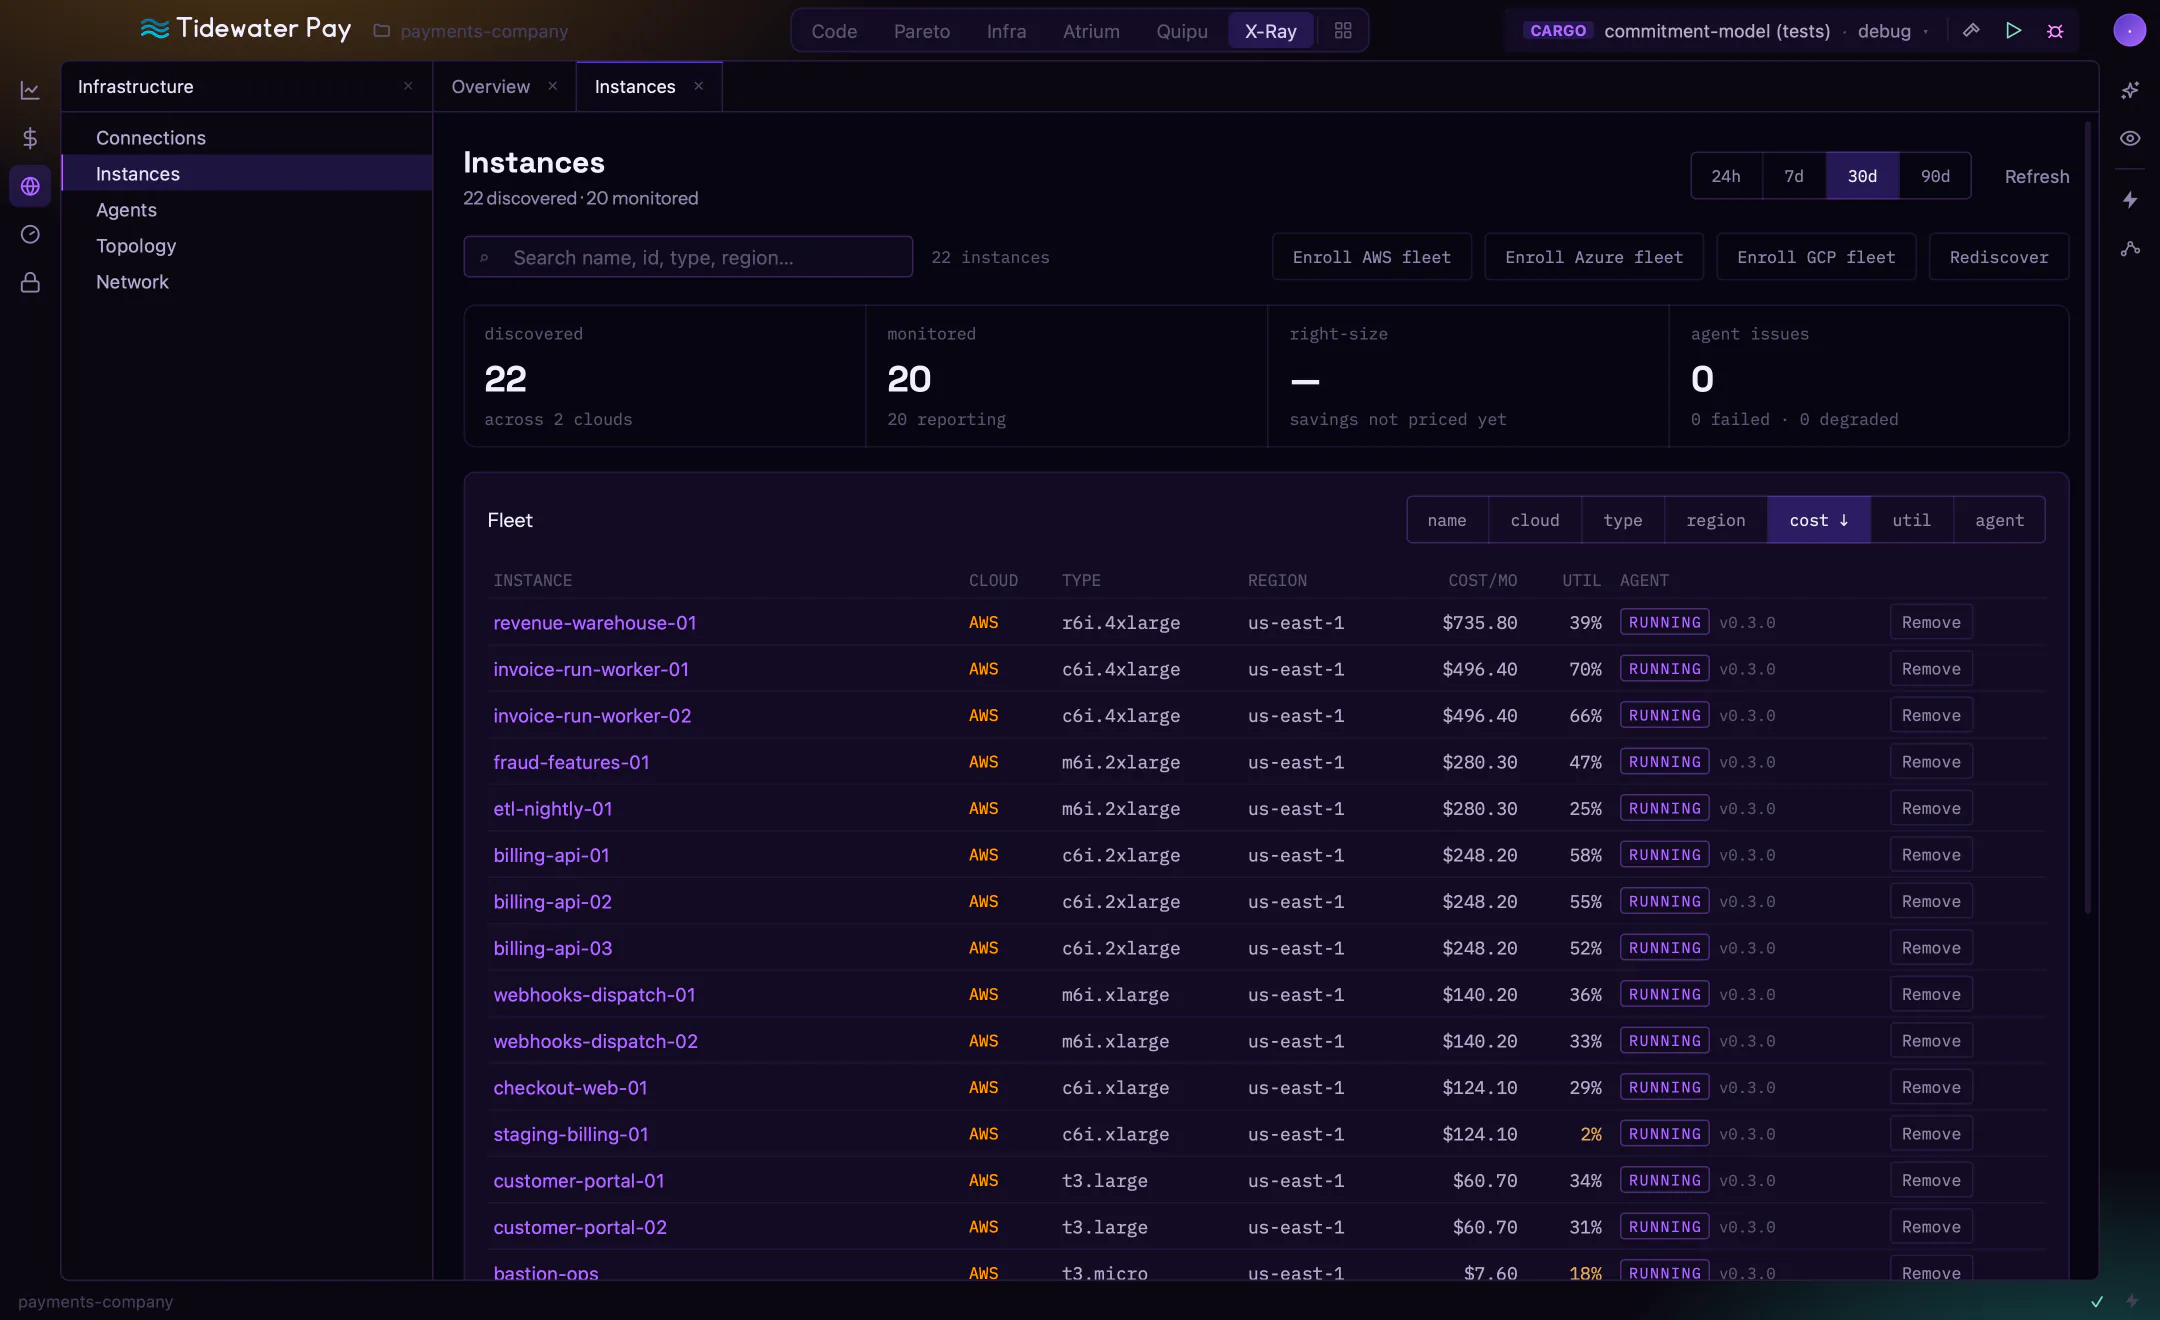Click the lightning bolt icon in right rail
This screenshot has width=2160, height=1320.
coord(2130,200)
